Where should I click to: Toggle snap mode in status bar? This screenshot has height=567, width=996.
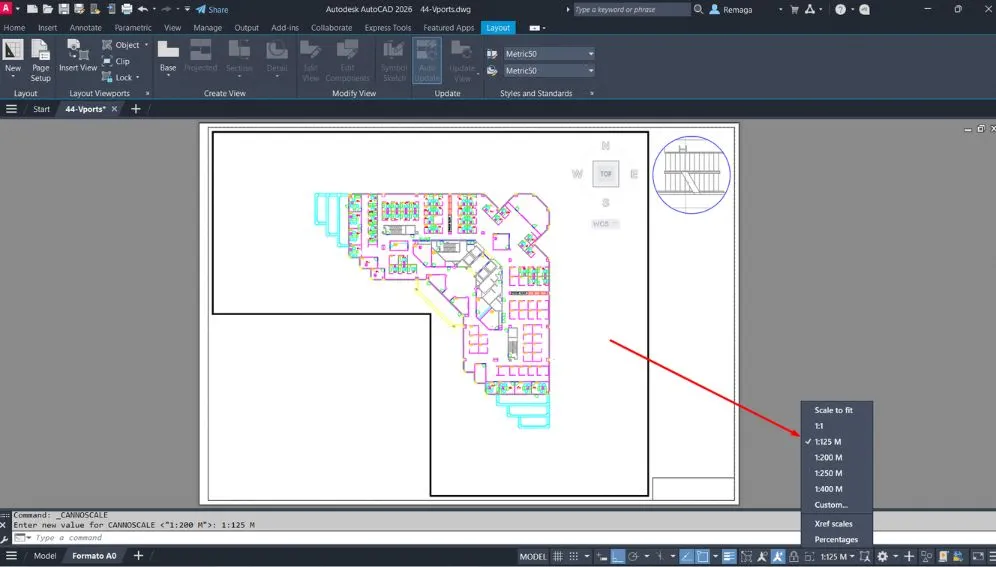[574, 556]
